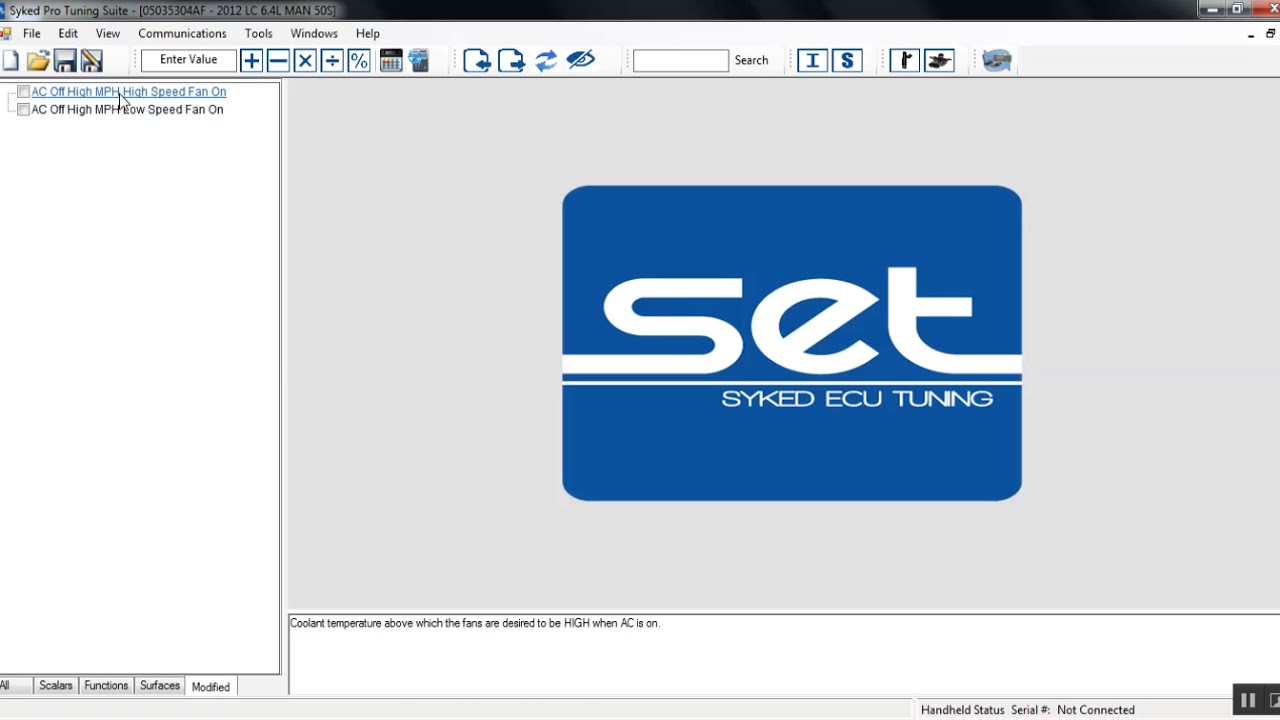Click the percent toolbar button
The height and width of the screenshot is (720, 1280).
coord(359,61)
